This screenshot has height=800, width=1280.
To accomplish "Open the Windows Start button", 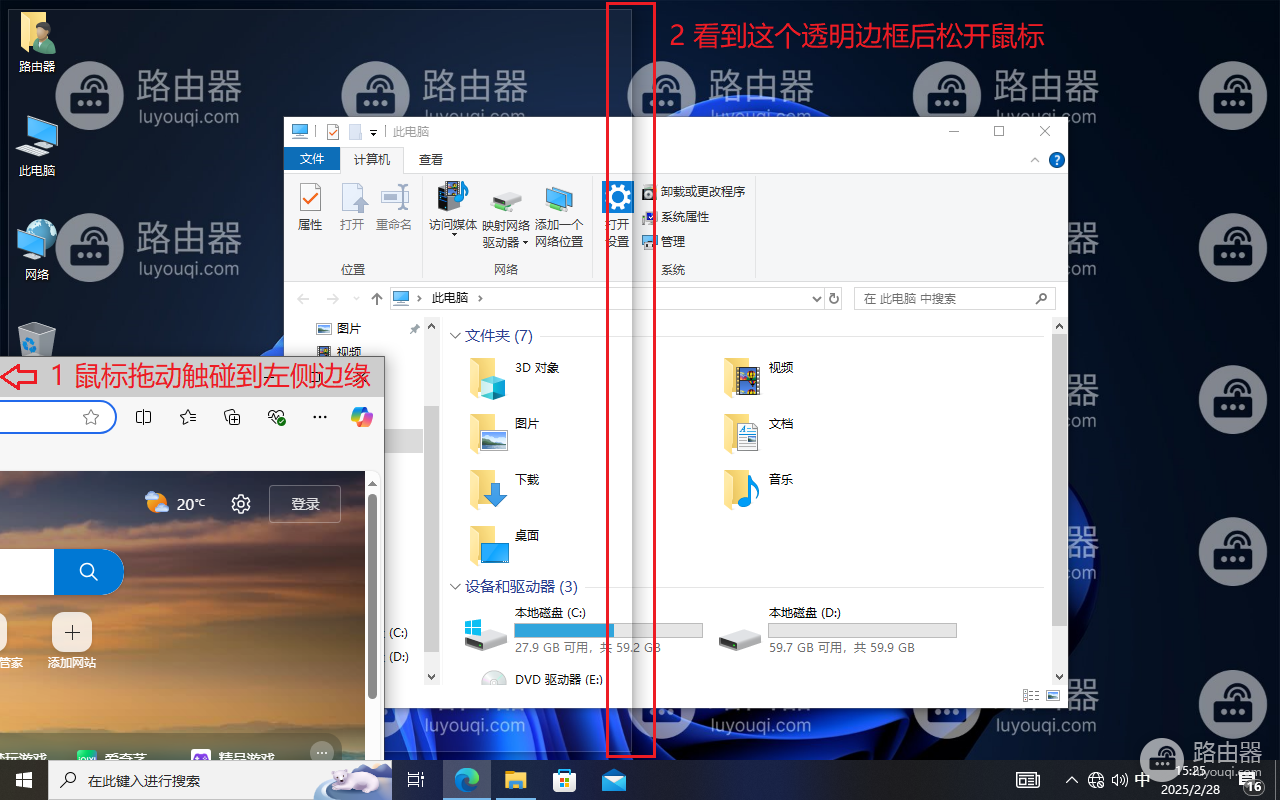I will tap(24, 780).
